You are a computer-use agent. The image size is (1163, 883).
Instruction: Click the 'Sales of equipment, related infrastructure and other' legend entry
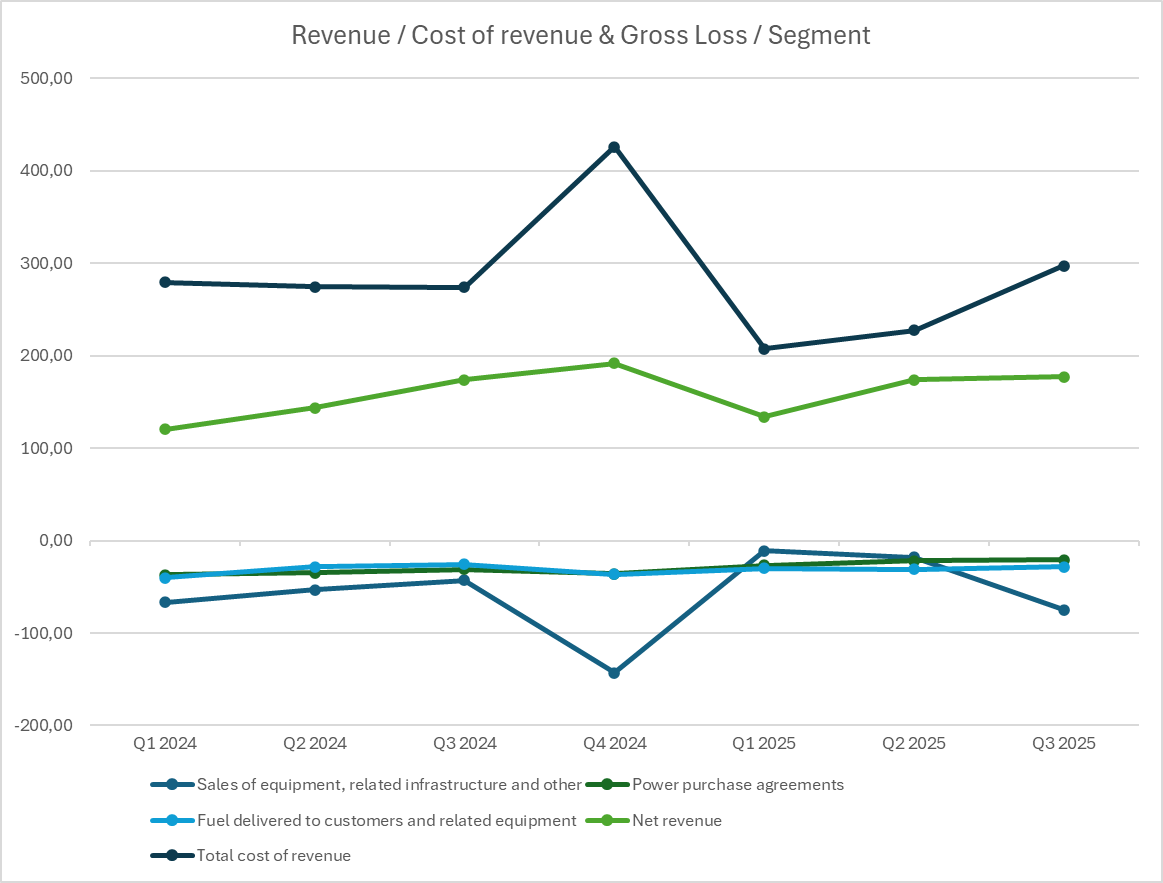point(388,784)
